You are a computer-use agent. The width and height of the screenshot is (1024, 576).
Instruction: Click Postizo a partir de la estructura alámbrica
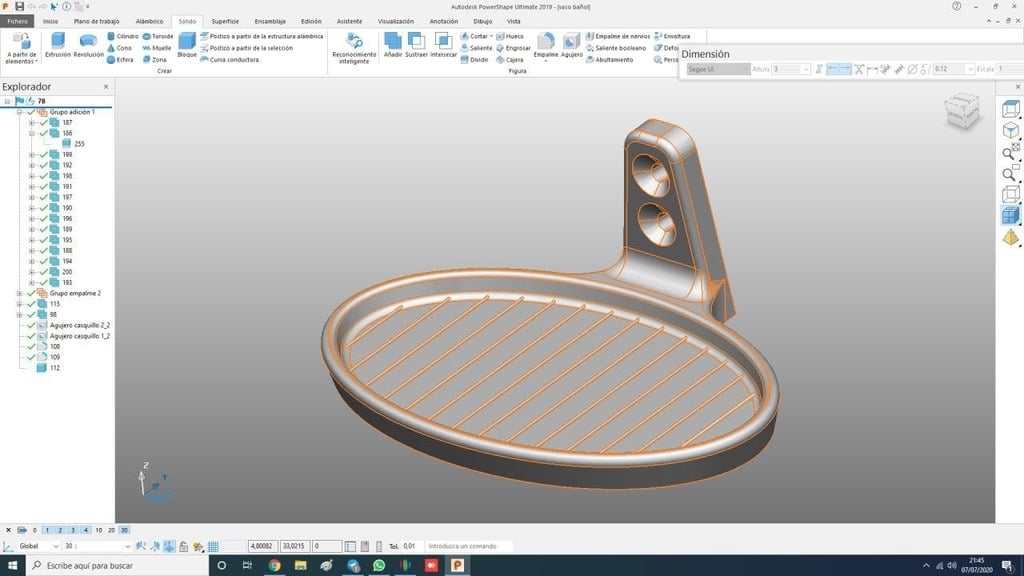coord(261,37)
